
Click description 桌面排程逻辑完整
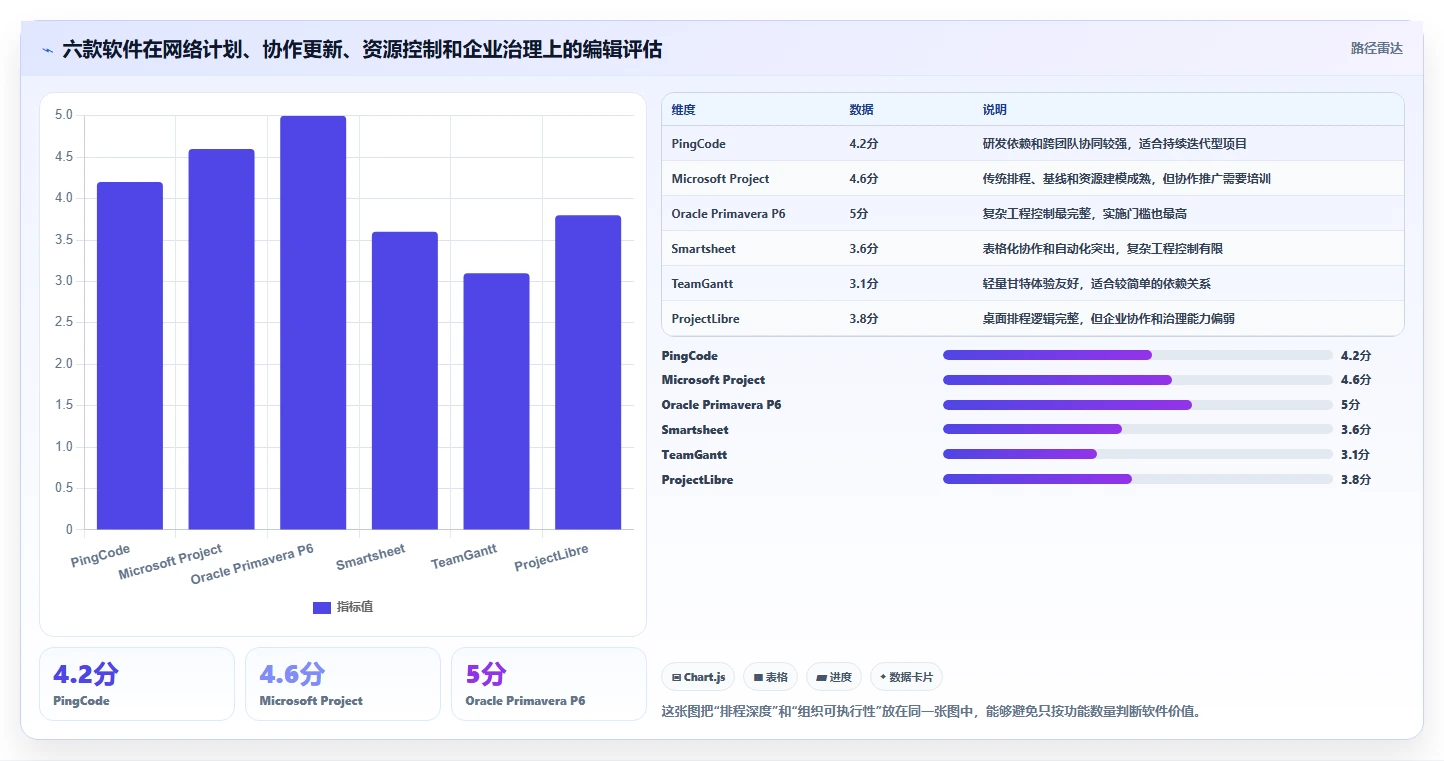1109,319
